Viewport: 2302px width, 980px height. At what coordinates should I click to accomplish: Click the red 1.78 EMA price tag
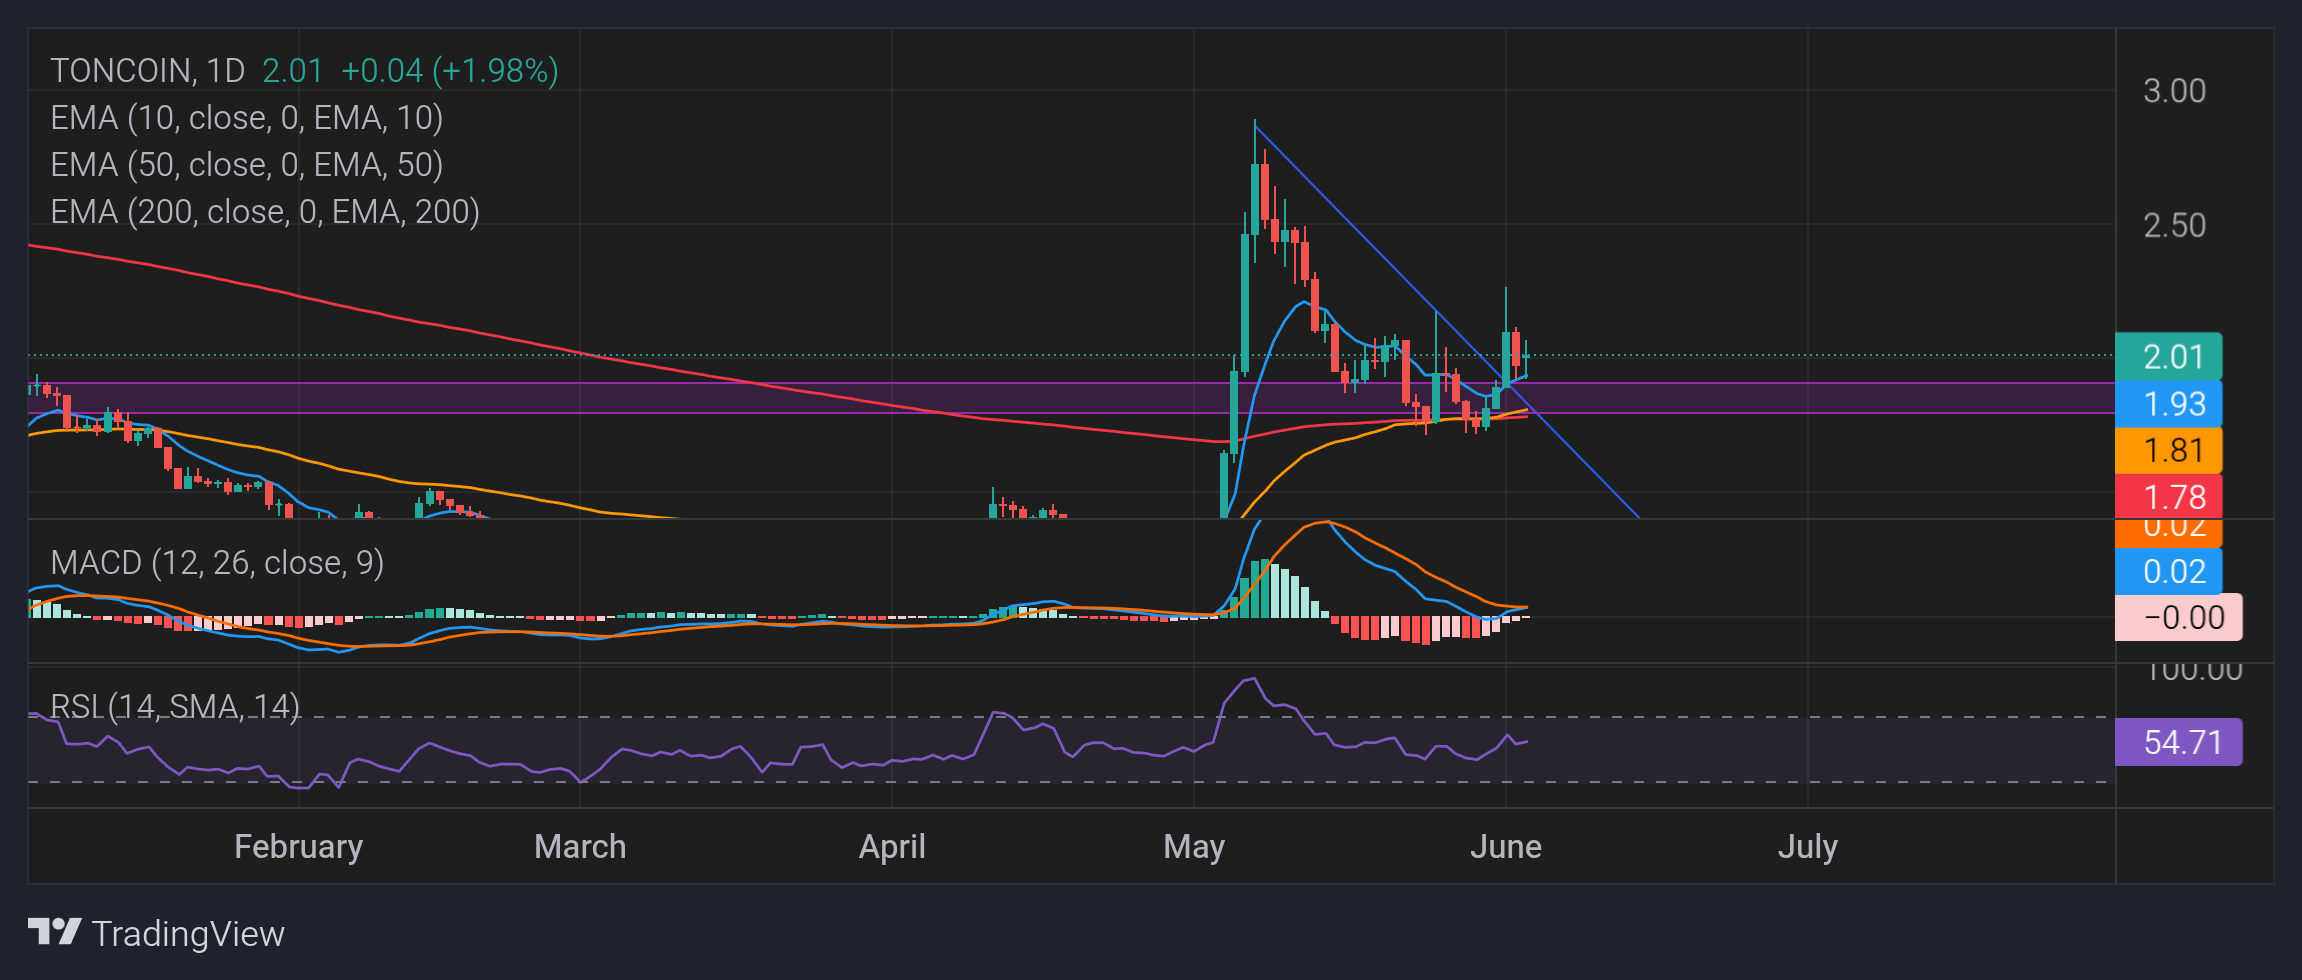[2169, 497]
